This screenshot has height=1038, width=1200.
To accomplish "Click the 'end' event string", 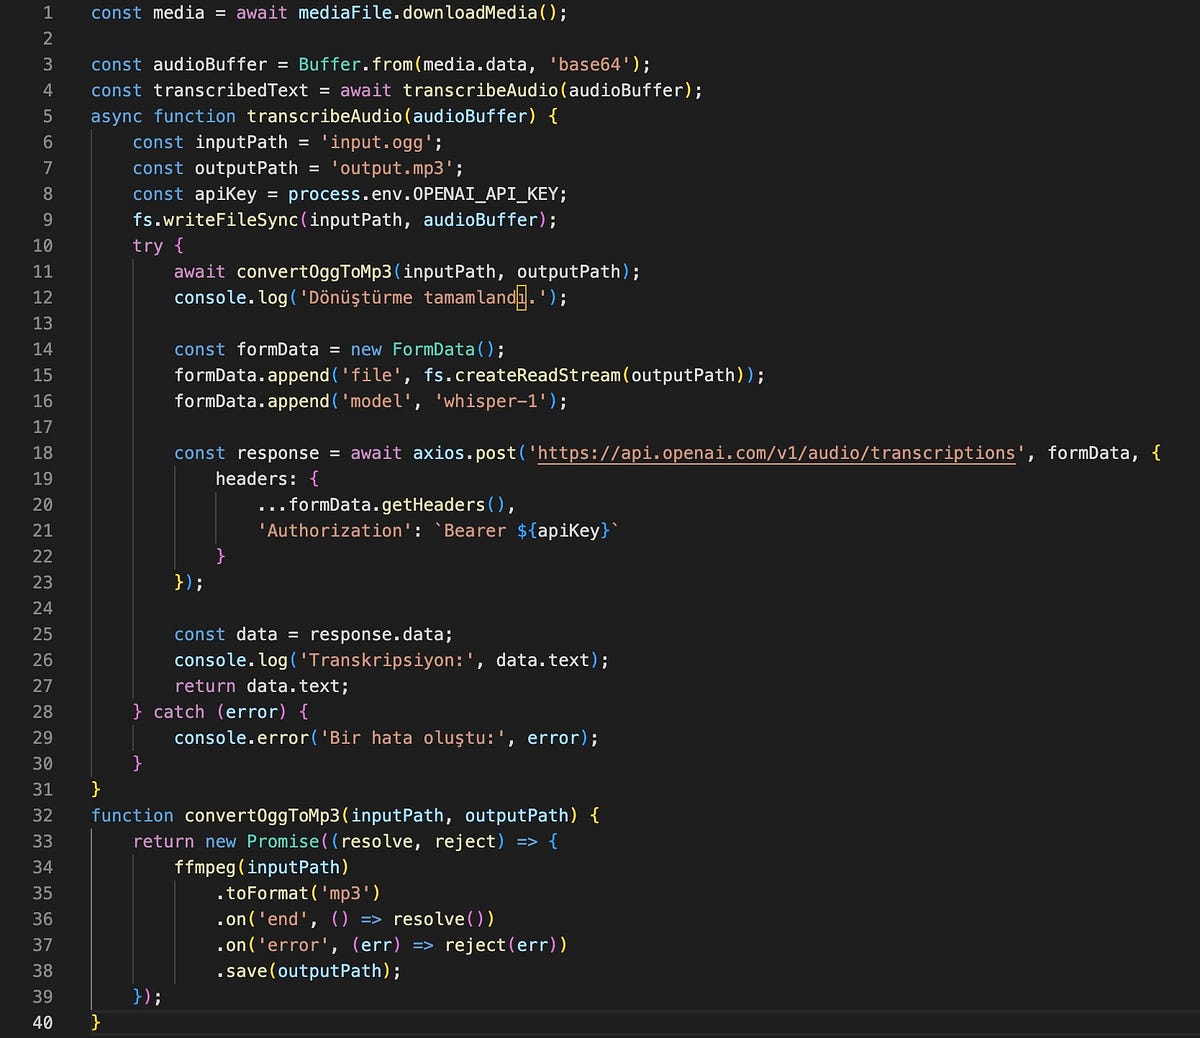I will pyautogui.click(x=283, y=920).
